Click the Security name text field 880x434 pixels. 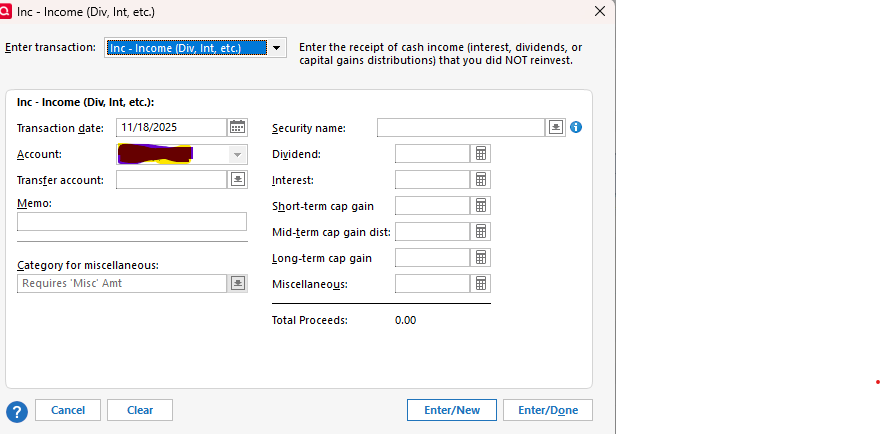[461, 127]
